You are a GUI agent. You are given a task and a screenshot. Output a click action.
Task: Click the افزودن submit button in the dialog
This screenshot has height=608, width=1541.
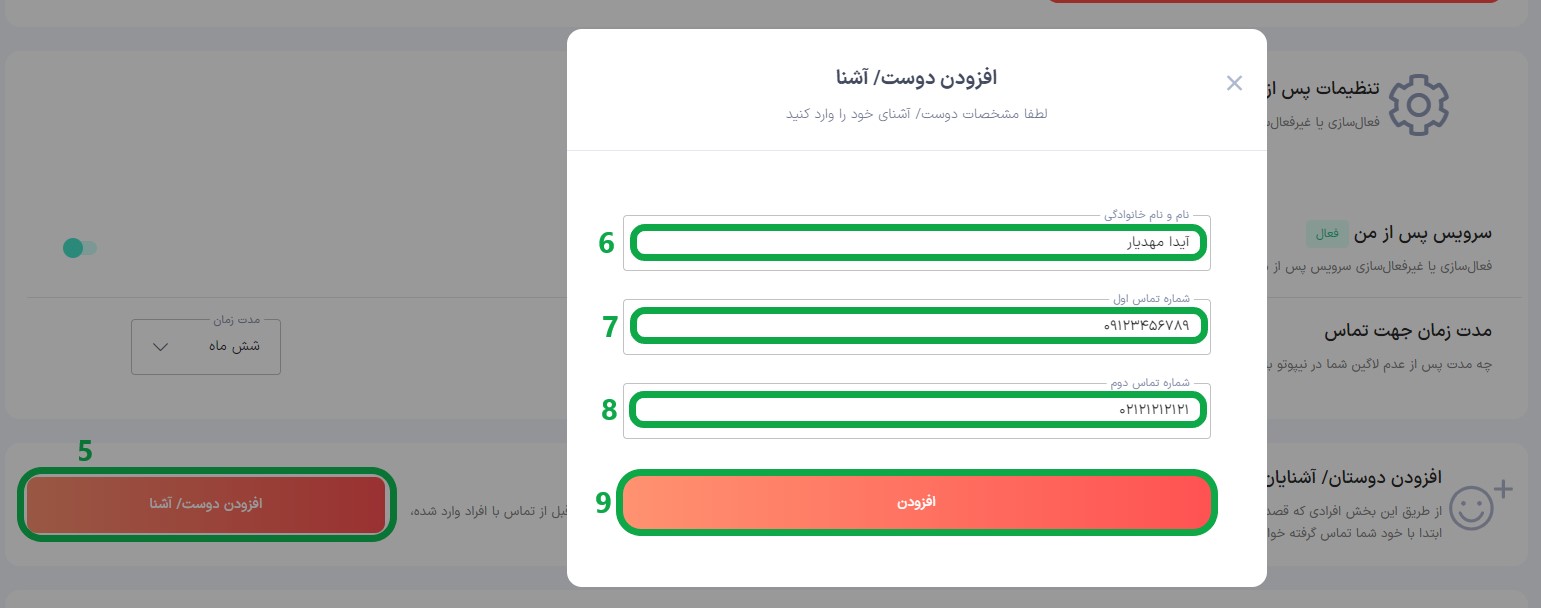(917, 502)
